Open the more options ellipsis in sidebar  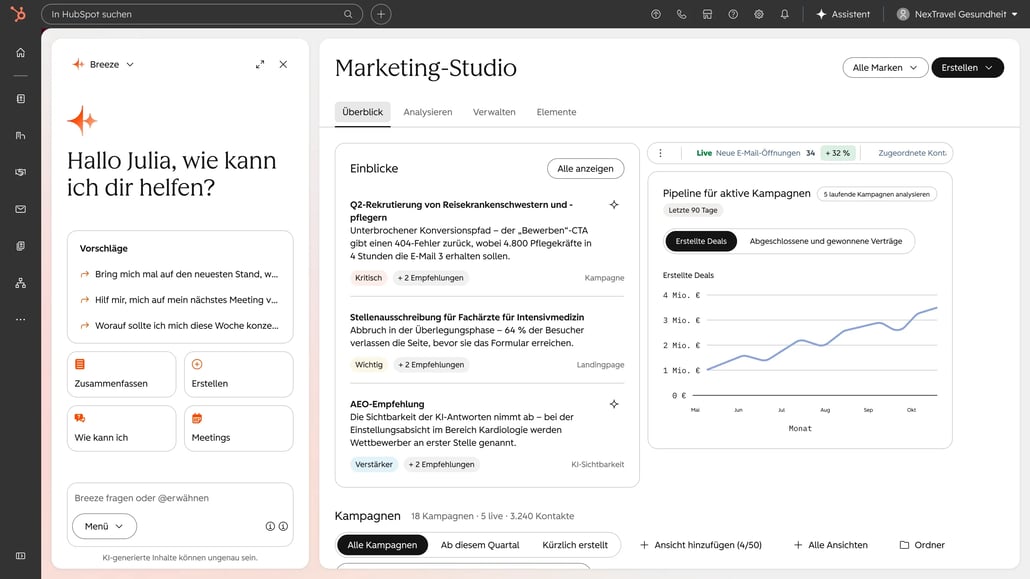20,319
